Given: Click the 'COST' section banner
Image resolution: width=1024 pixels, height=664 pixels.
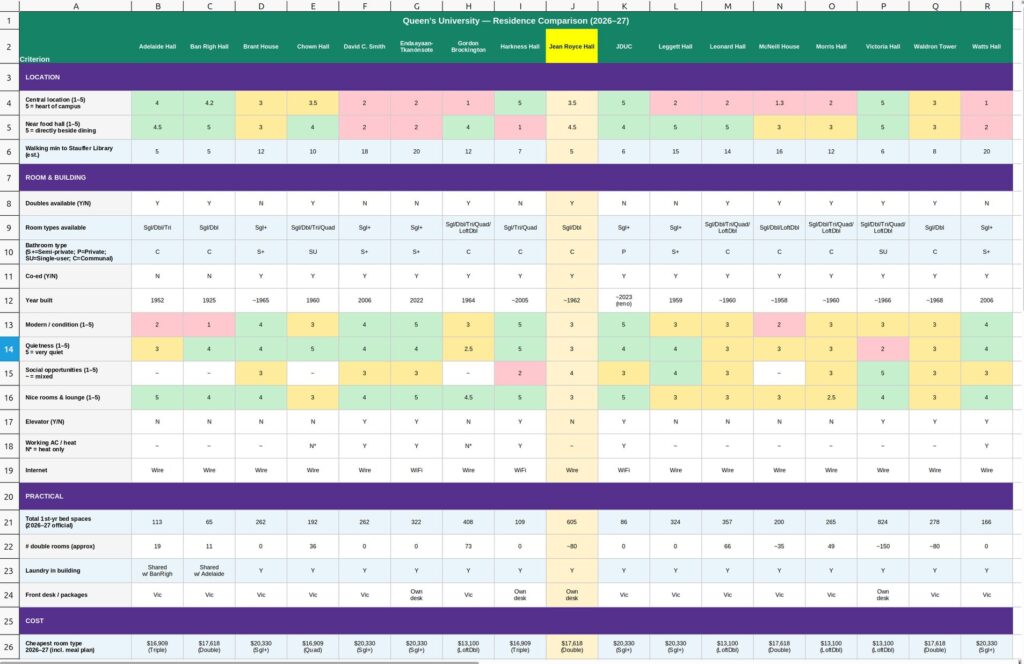Looking at the screenshot, I should tap(516, 621).
